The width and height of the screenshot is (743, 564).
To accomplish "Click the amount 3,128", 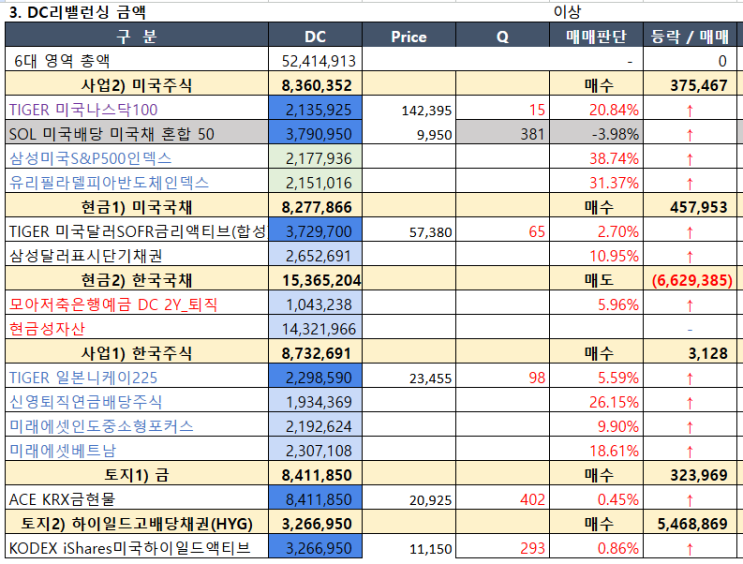I will click(x=690, y=353).
